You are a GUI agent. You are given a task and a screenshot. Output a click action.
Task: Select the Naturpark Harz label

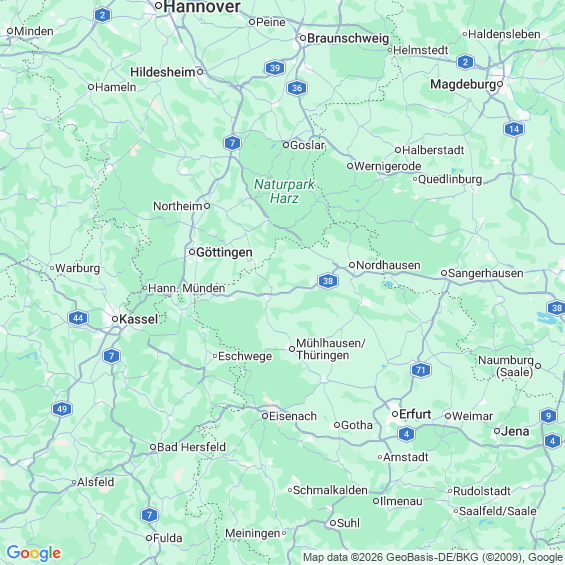pyautogui.click(x=284, y=191)
